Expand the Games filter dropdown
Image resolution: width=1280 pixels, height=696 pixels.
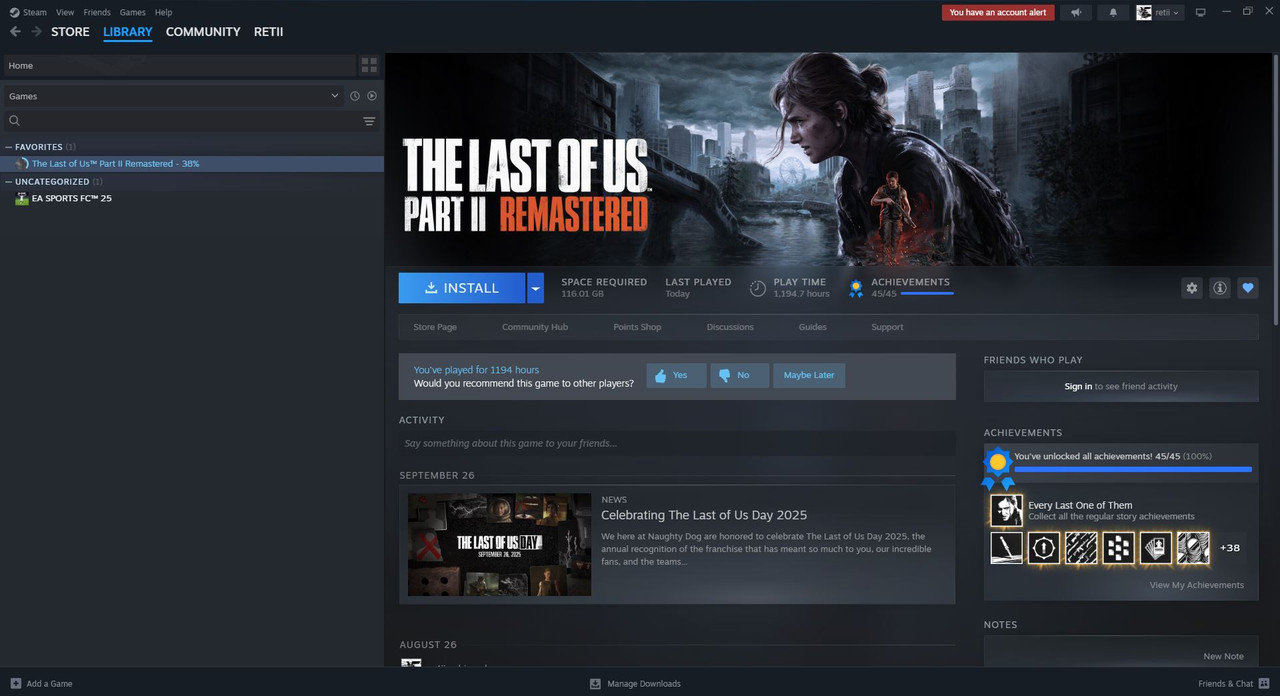coord(172,96)
